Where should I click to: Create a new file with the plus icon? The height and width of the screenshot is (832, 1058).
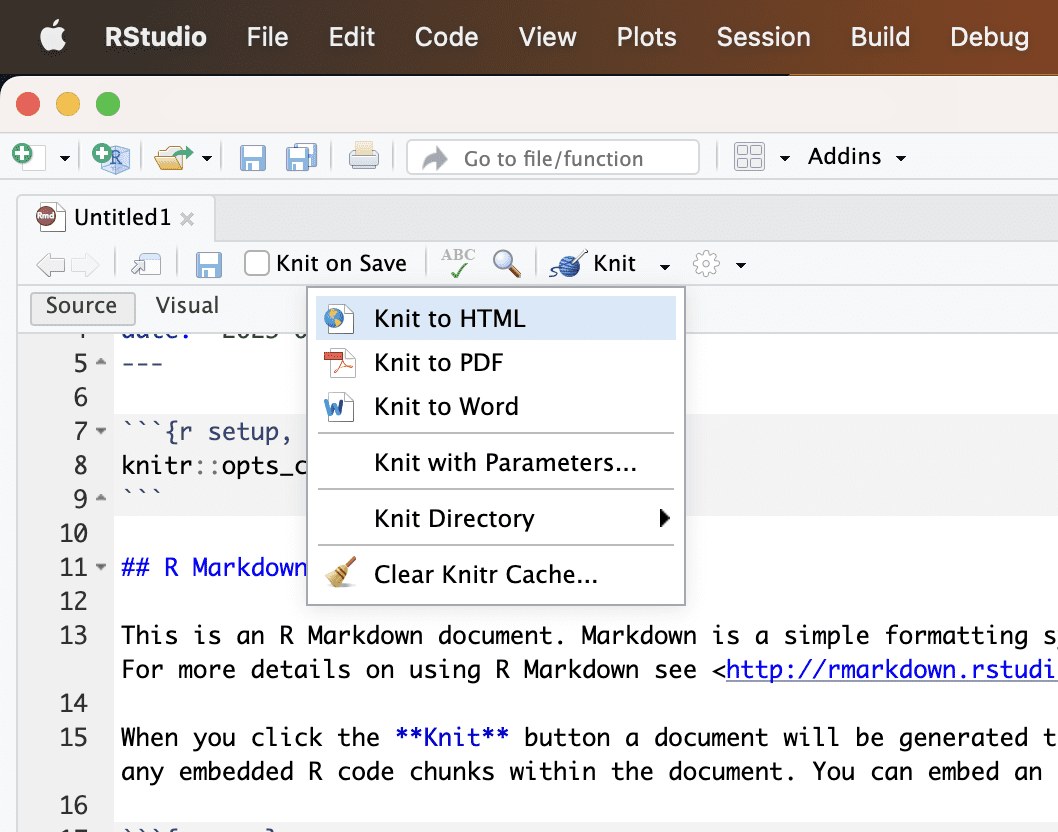[28, 157]
